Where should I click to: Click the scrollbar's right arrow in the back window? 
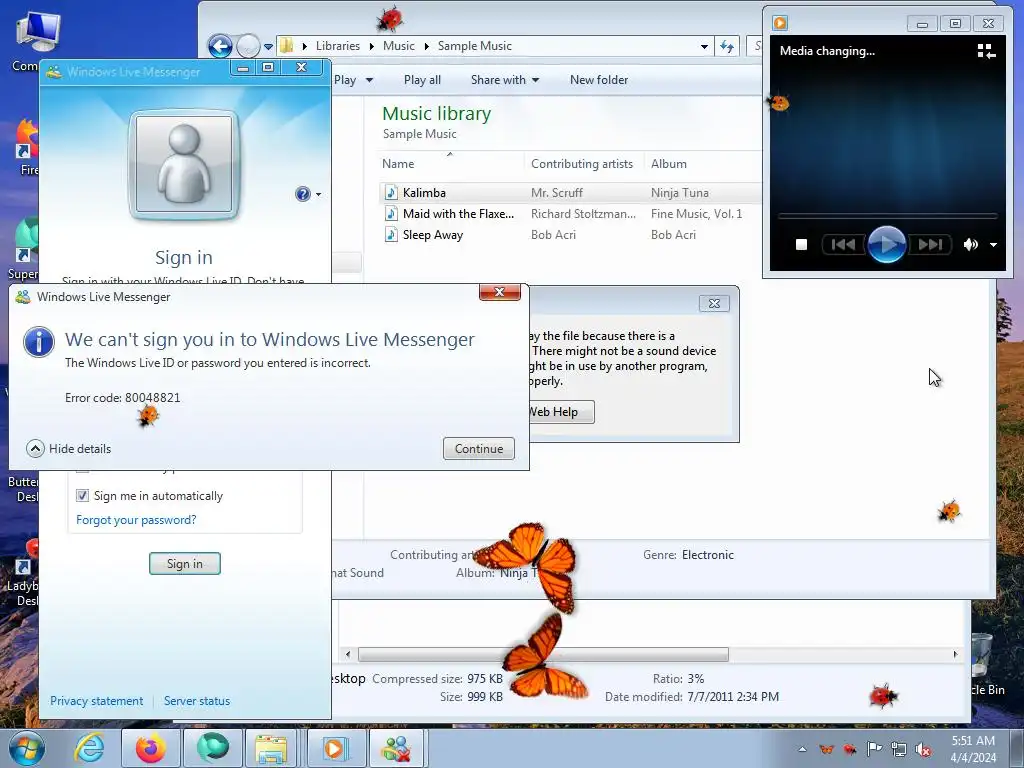(x=955, y=654)
